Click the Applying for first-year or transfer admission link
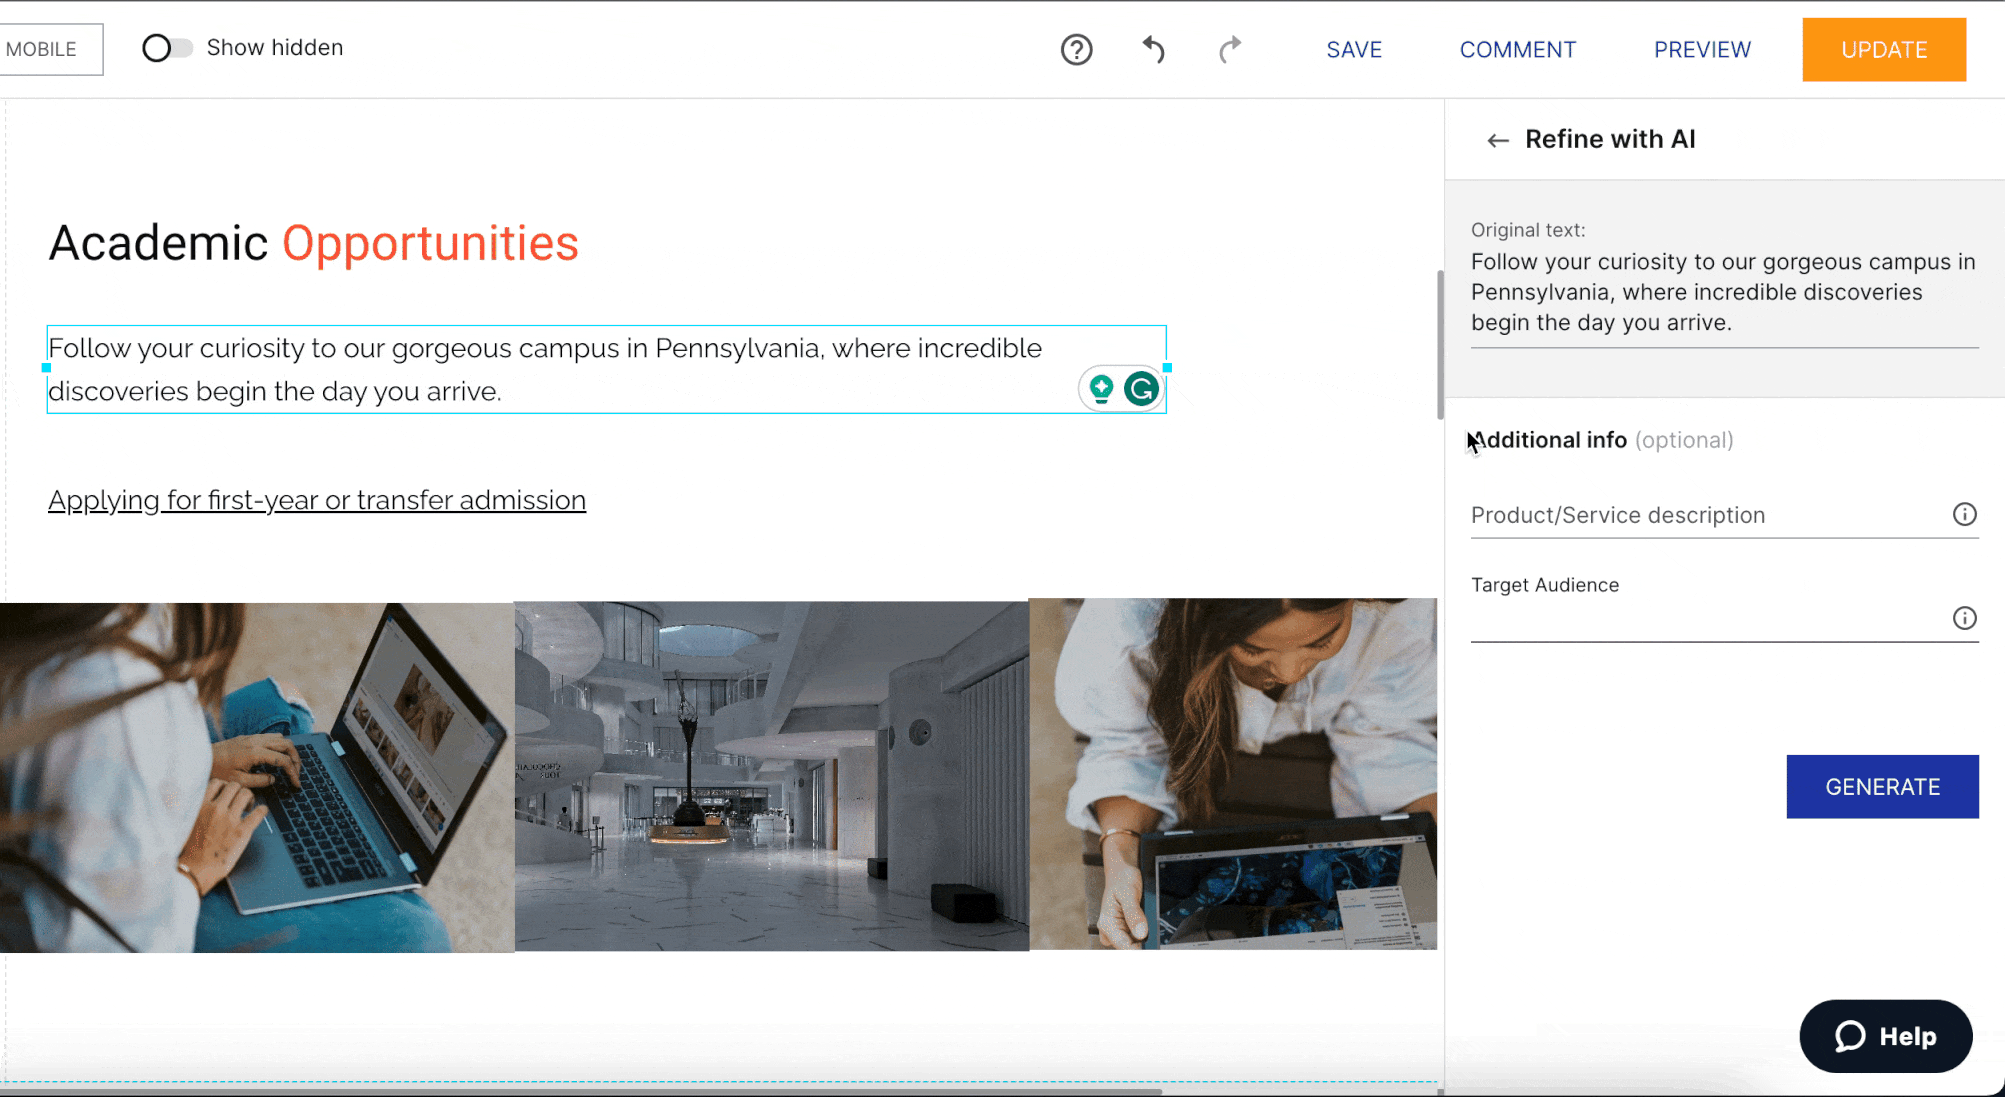The width and height of the screenshot is (2005, 1097). [x=317, y=500]
